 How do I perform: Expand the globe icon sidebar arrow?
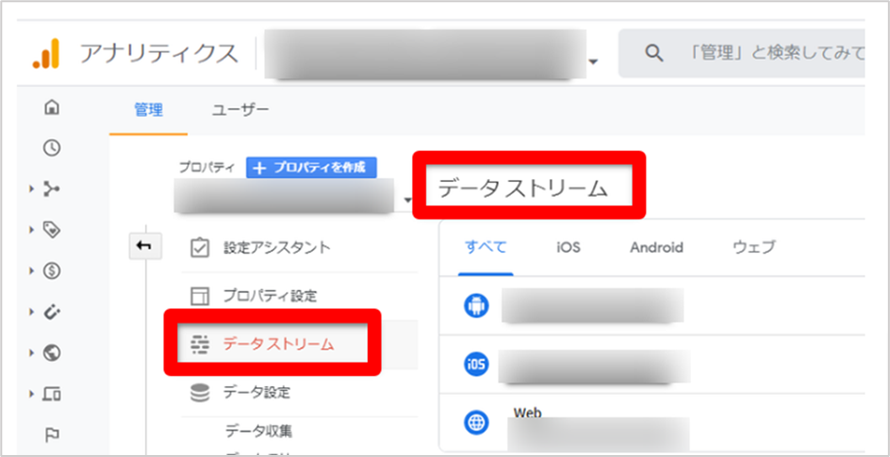click(x=32, y=353)
